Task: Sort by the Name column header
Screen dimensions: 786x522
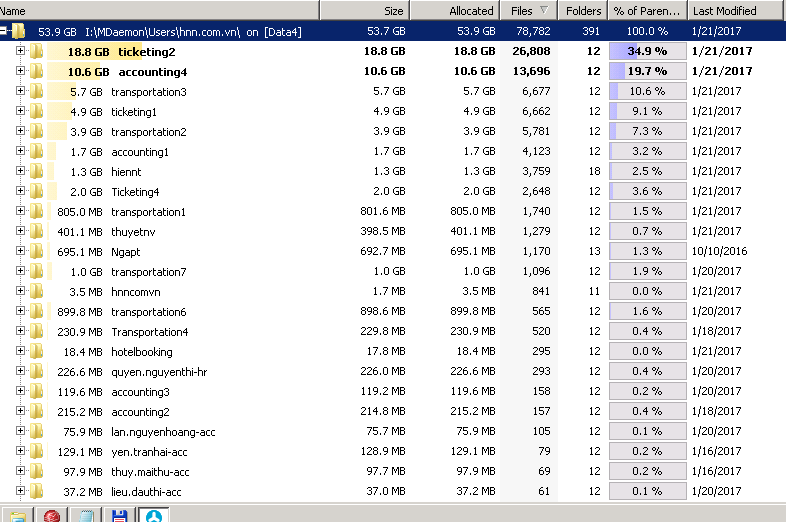Action: coord(159,11)
